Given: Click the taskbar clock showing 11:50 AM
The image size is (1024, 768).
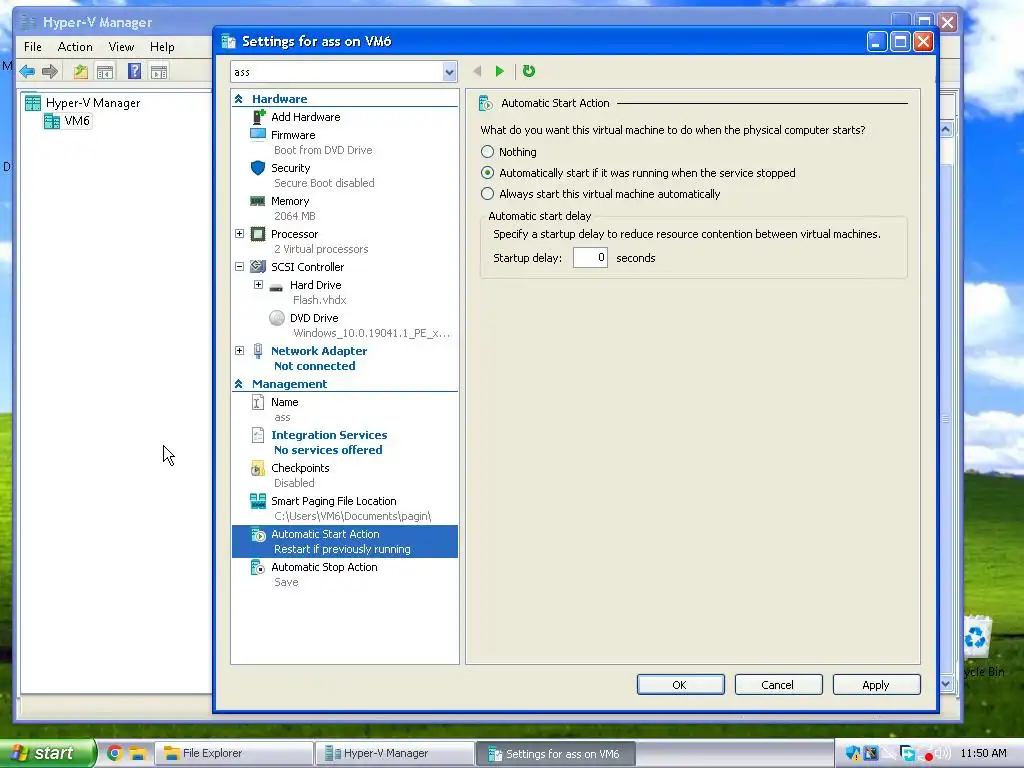Looking at the screenshot, I should pyautogui.click(x=984, y=753).
